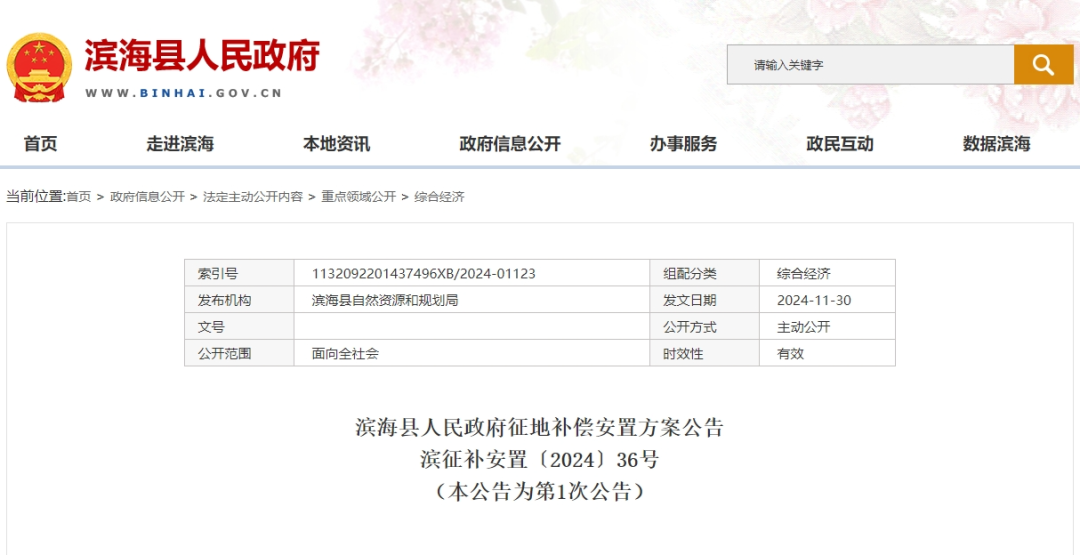The width and height of the screenshot is (1080, 555).
Task: Click the 组配分类 label cell
Action: [x=705, y=273]
